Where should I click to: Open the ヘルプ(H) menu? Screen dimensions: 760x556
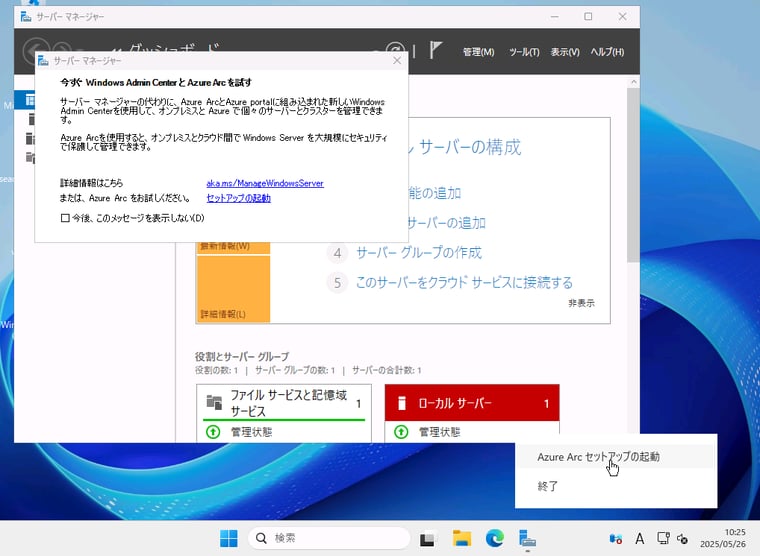coord(607,52)
